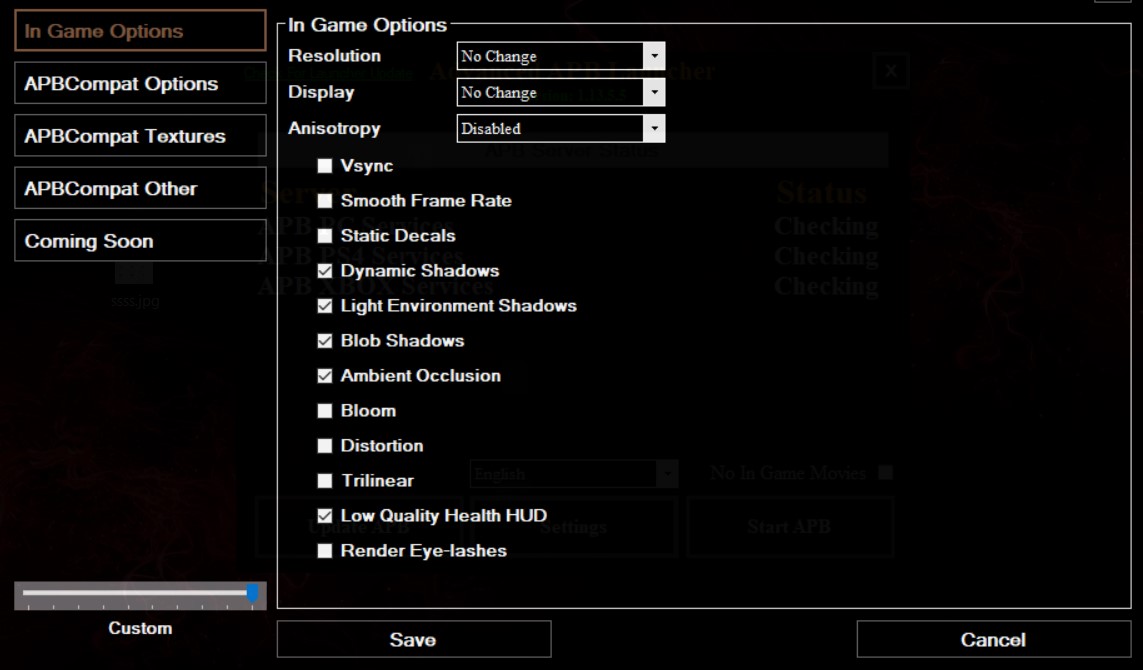Click the Custom preset label
Viewport: 1143px width, 670px height.
click(140, 628)
